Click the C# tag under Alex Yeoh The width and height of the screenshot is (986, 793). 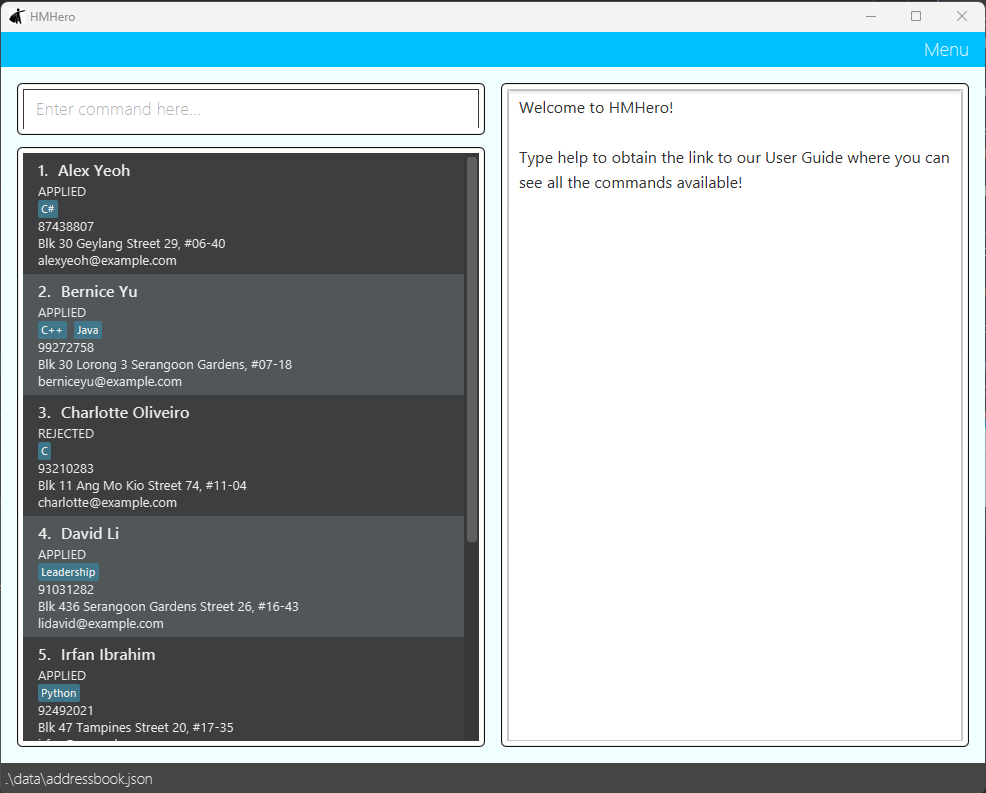click(48, 209)
